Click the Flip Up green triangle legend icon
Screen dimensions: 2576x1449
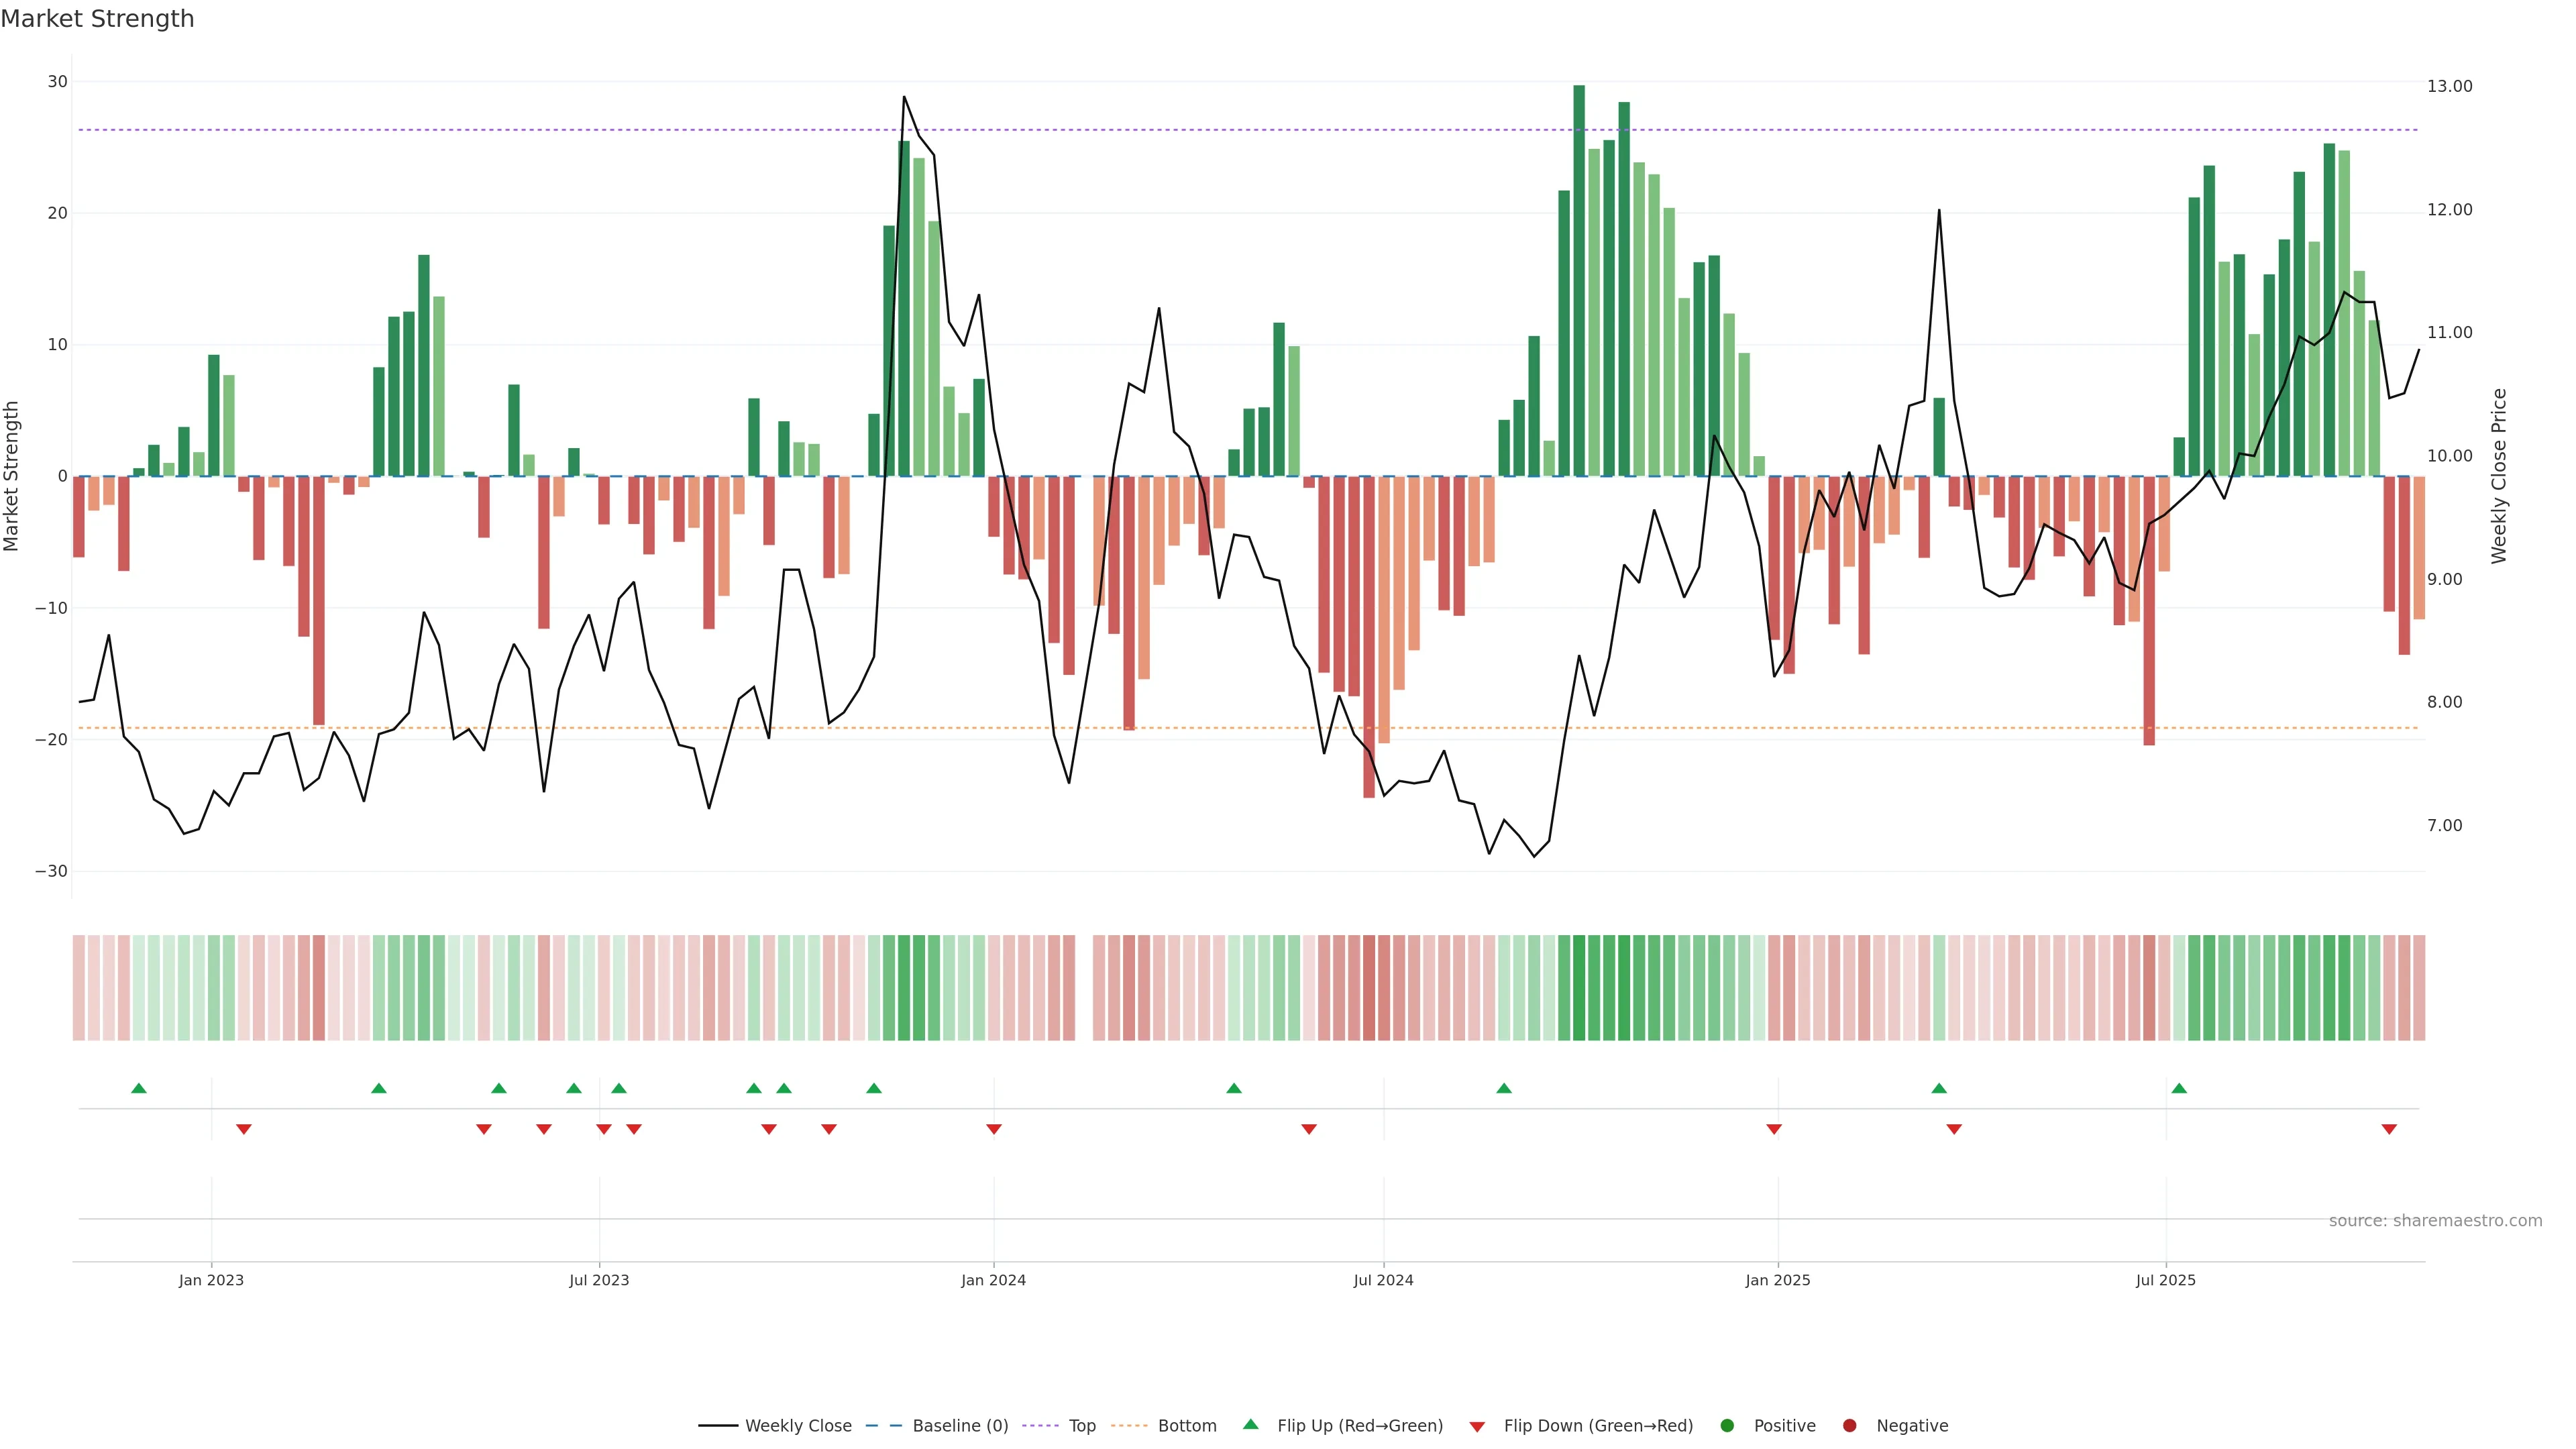pyautogui.click(x=1250, y=1424)
